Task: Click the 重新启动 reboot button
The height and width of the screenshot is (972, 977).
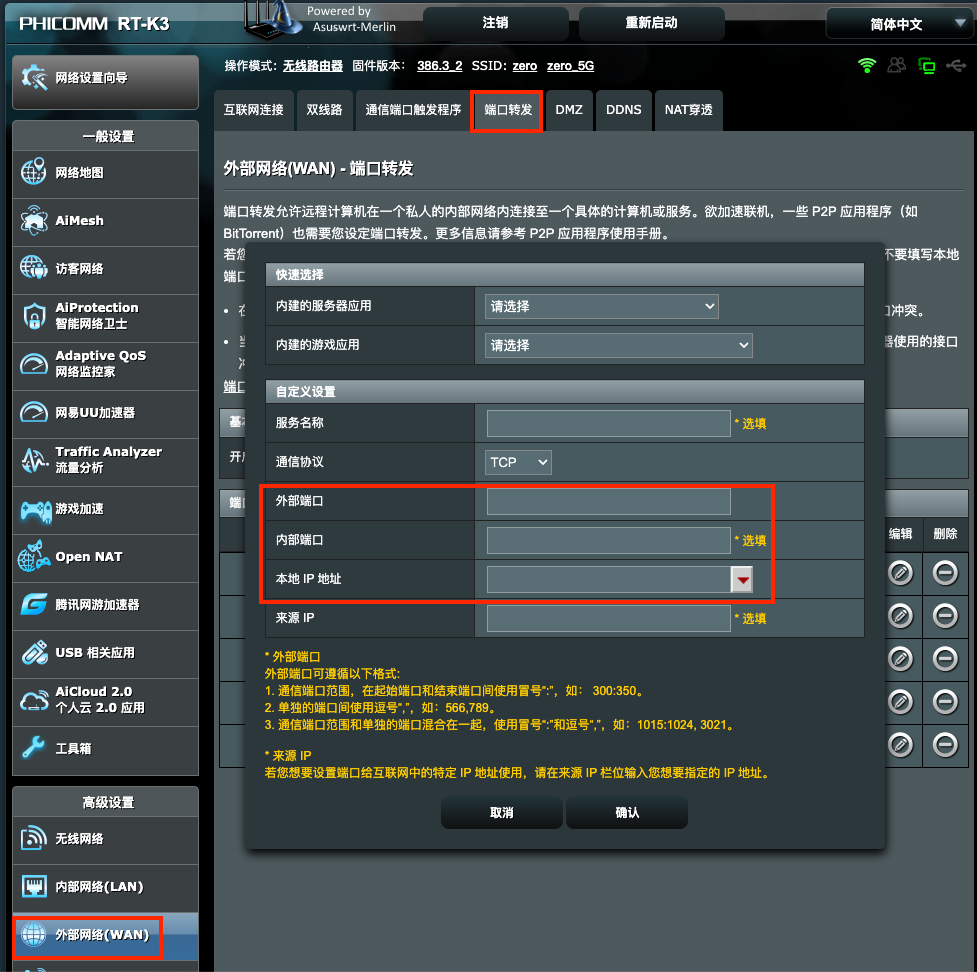Action: (x=652, y=24)
